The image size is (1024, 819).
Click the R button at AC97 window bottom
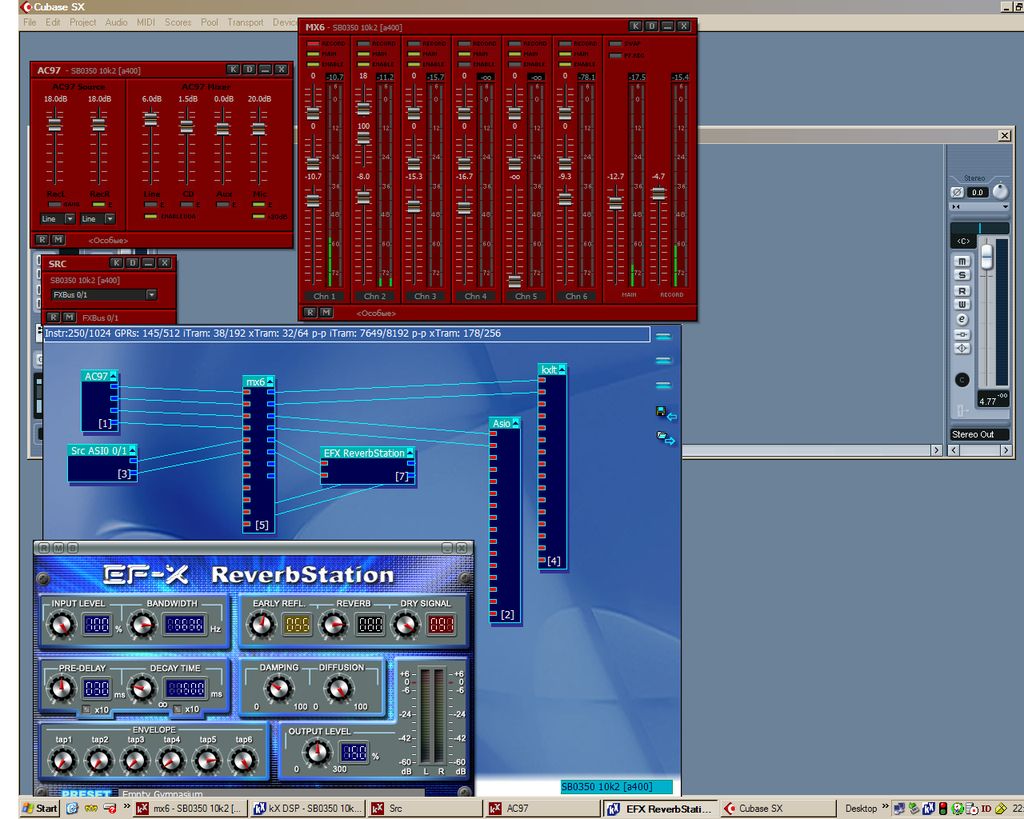[x=42, y=240]
